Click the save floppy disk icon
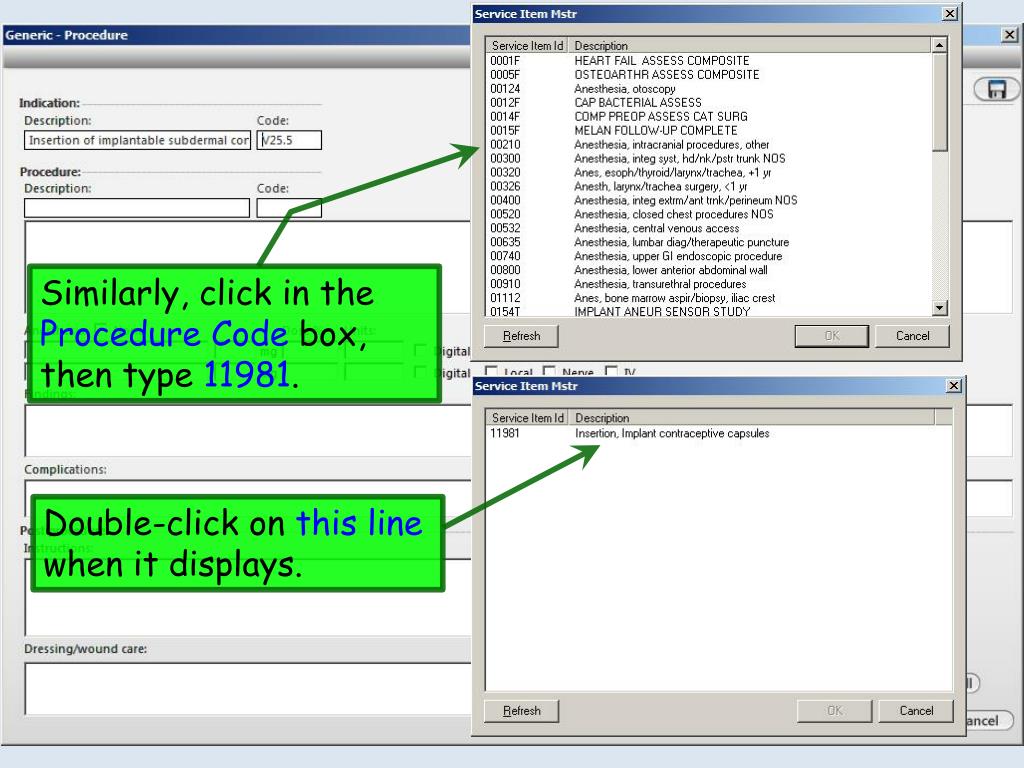Viewport: 1024px width, 768px height. pos(997,89)
